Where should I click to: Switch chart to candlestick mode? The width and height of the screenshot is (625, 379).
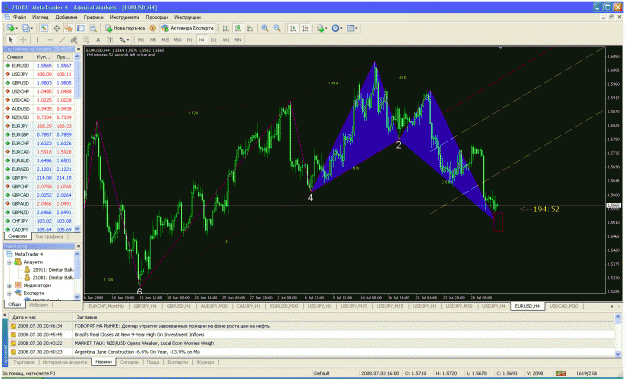[238, 28]
